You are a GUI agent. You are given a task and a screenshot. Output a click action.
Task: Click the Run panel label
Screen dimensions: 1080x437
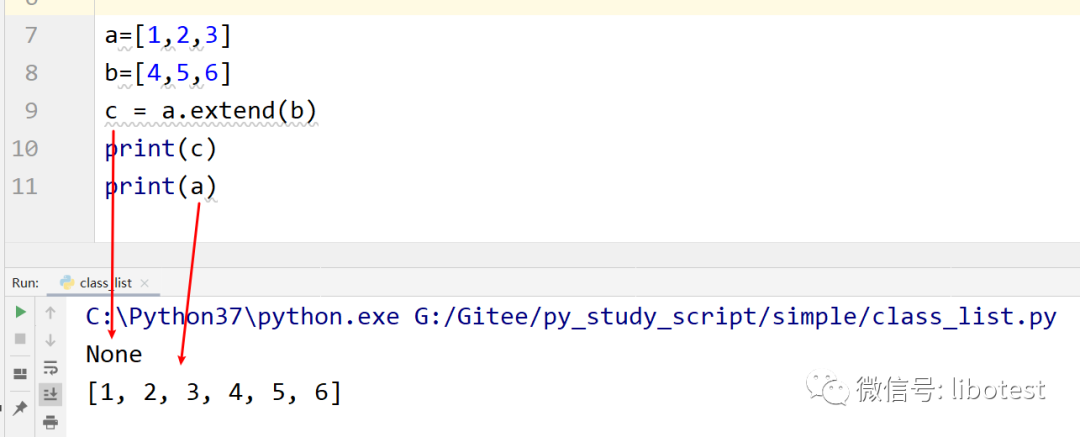[25, 283]
